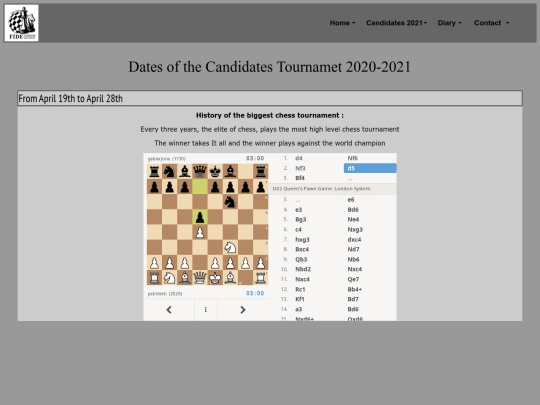Image resolution: width=540 pixels, height=405 pixels.
Task: Click the black bishop on c8
Action: [x=185, y=171]
